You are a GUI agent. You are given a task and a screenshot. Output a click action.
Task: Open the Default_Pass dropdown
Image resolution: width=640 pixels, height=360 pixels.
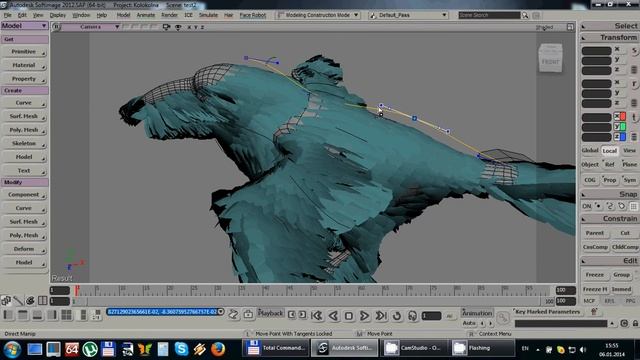click(x=408, y=15)
